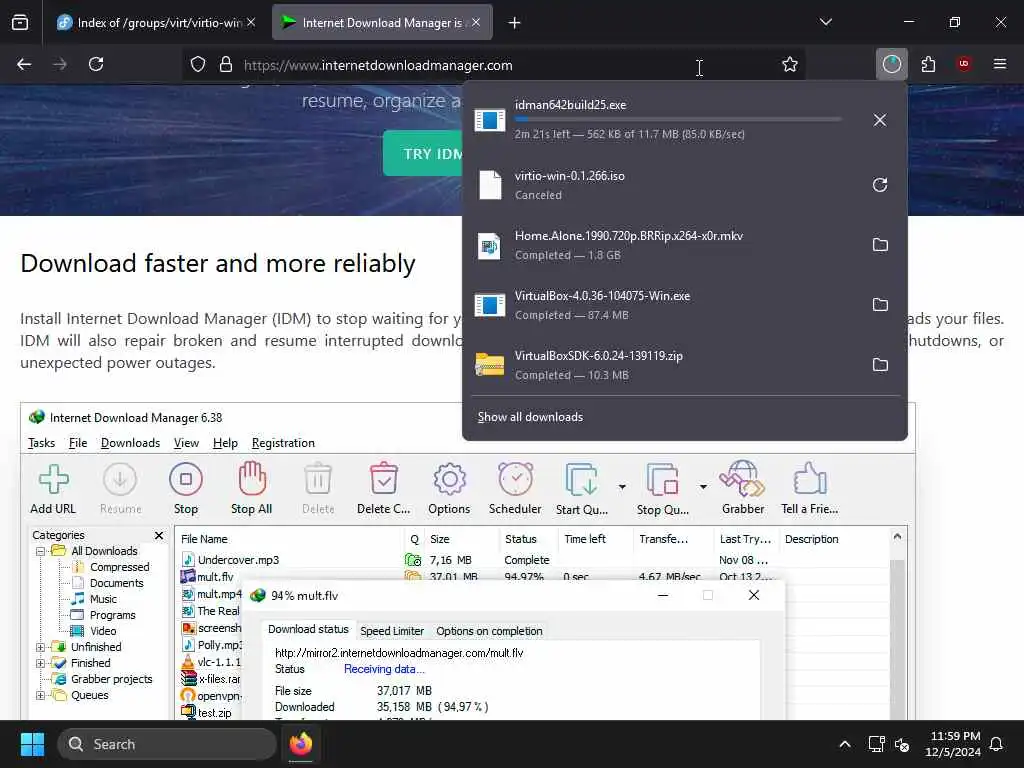Open the Grabber tool icon
This screenshot has width=1024, height=768.
[x=743, y=488]
